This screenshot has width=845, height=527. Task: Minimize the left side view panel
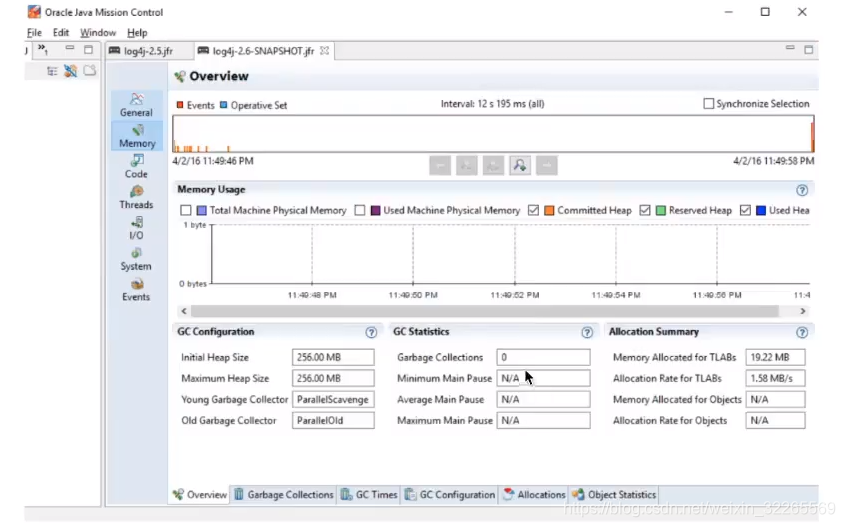pos(70,49)
